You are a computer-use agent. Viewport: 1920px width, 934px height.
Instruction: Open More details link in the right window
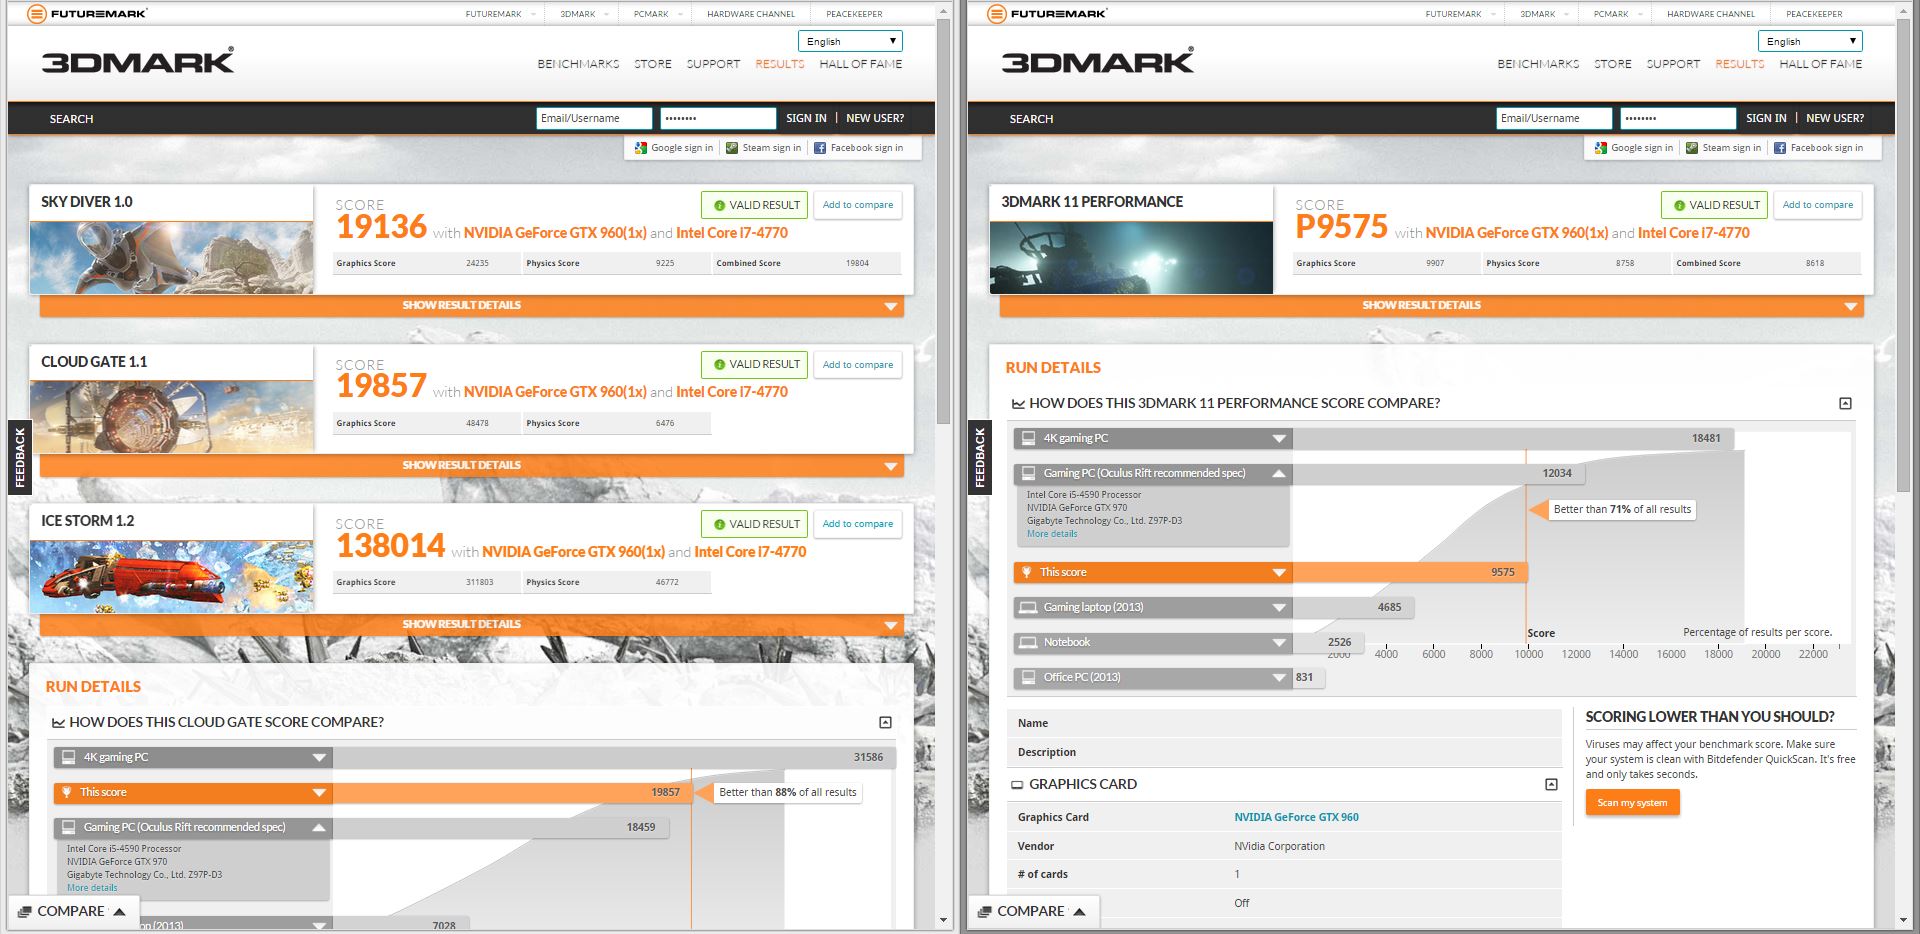(1052, 534)
